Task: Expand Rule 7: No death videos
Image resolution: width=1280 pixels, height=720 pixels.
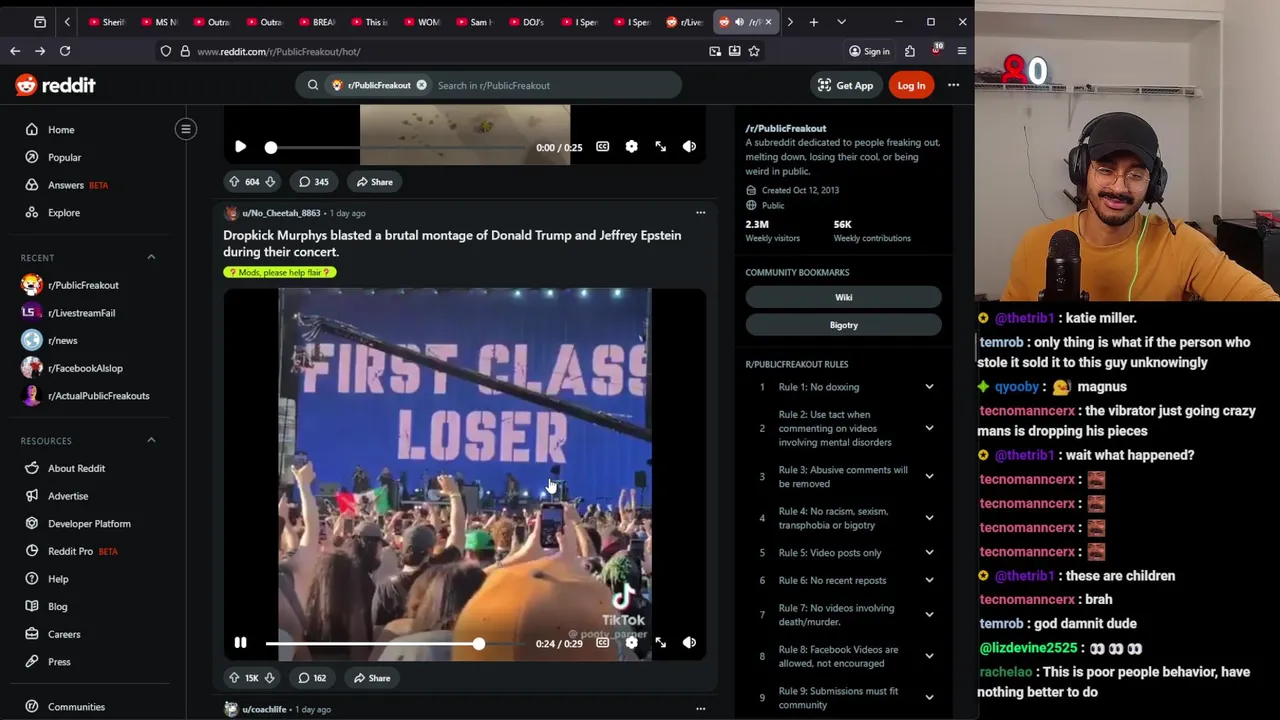Action: click(x=844, y=614)
